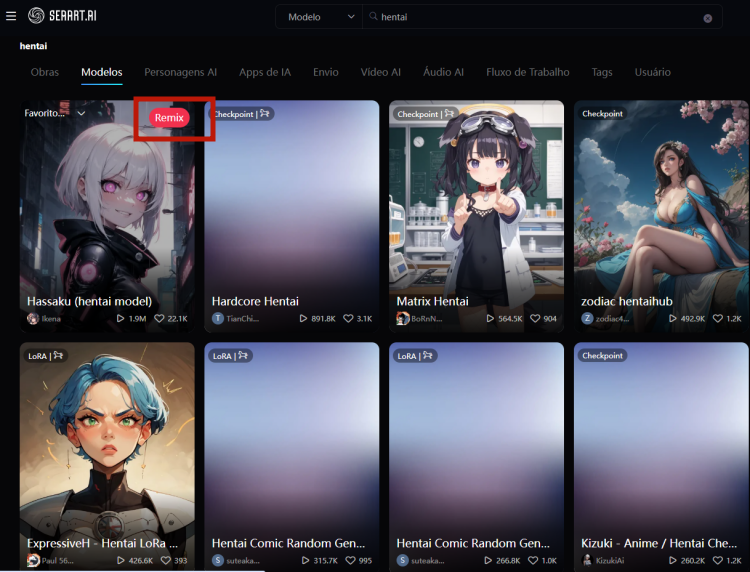Open the hamburger menu beside the SeaArt logo
Screen dimensions: 750x572
click(x=11, y=16)
